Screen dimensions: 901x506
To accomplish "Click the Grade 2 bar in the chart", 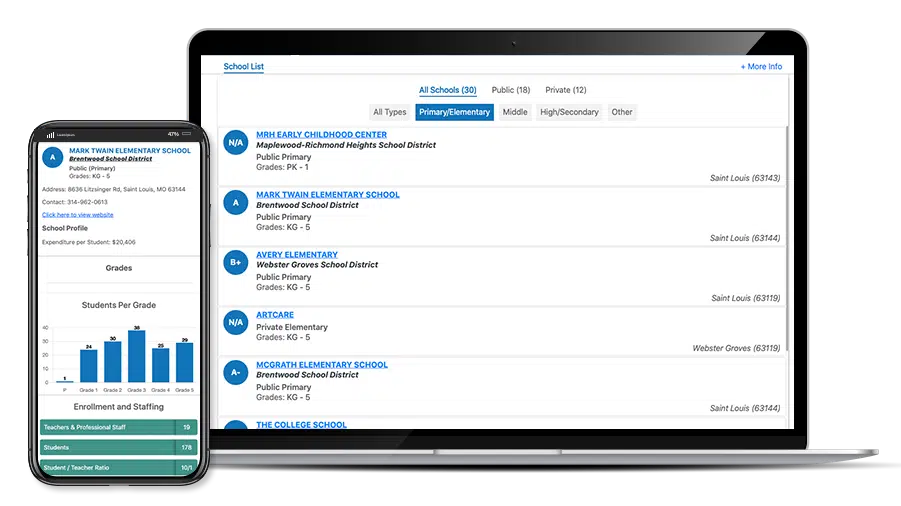I will pyautogui.click(x=113, y=362).
